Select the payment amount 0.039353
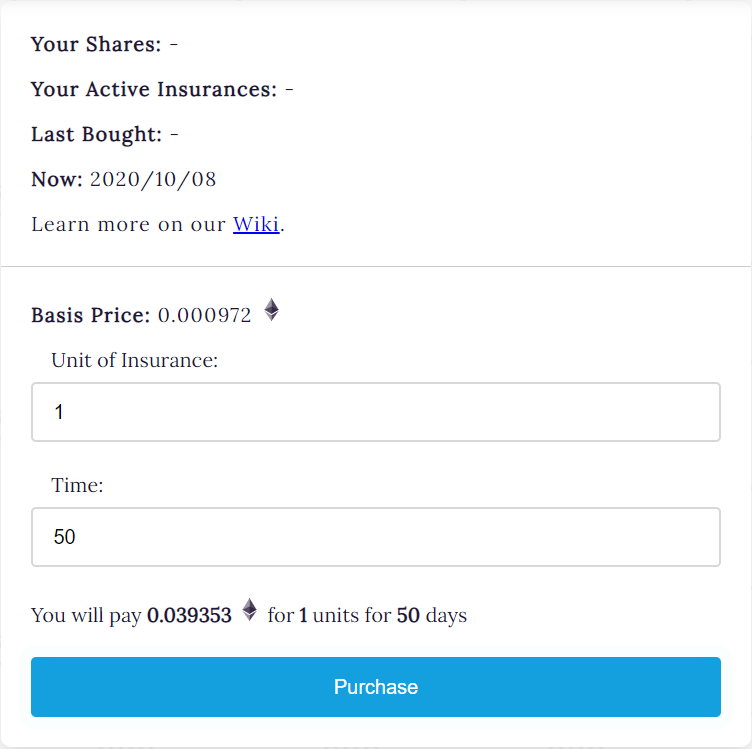The width and height of the screenshot is (752, 749). pos(189,615)
